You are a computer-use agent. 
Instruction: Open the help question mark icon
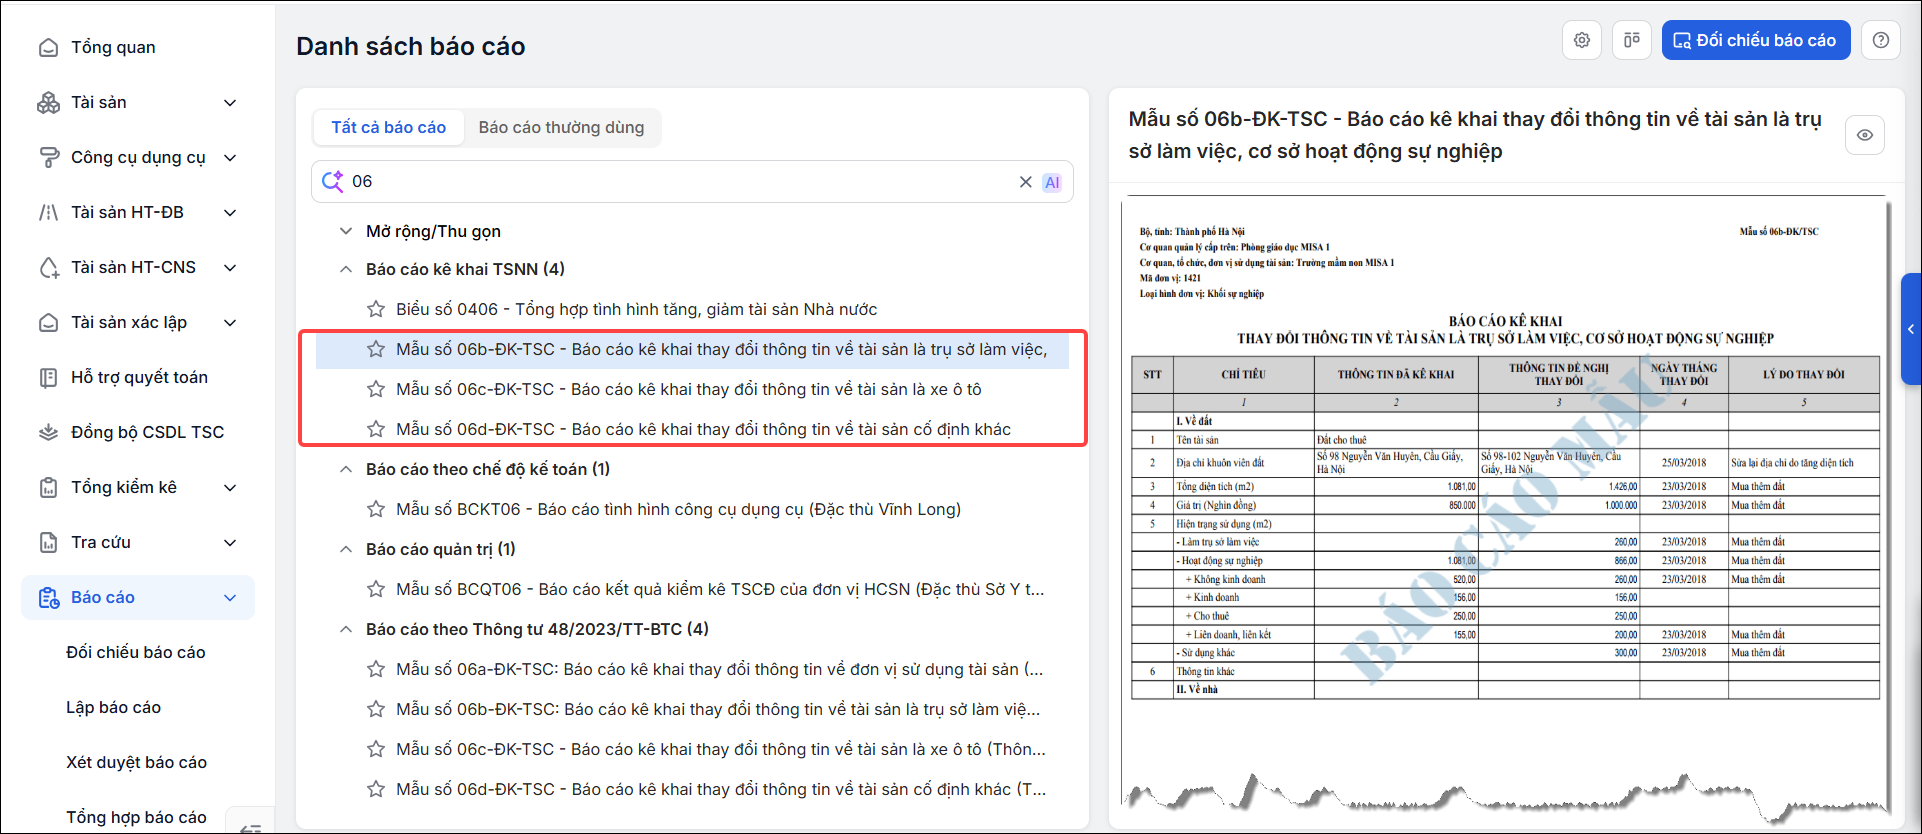coord(1881,40)
